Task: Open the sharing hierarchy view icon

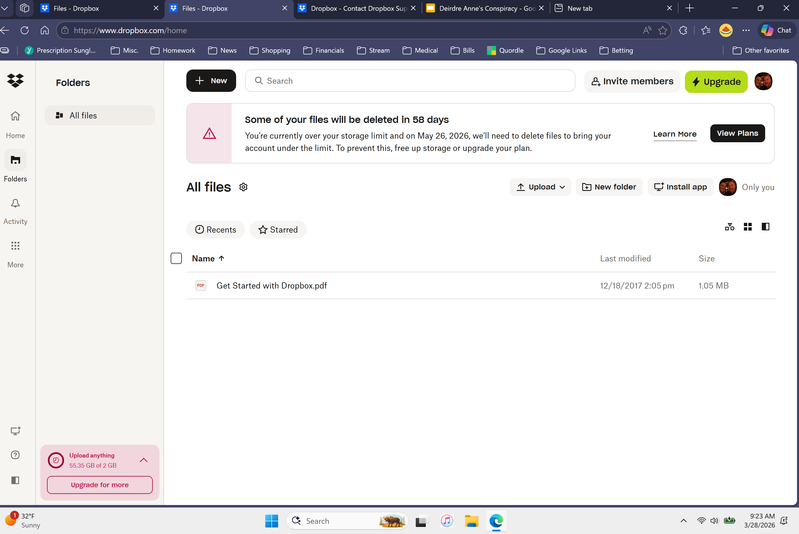Action: [x=729, y=227]
